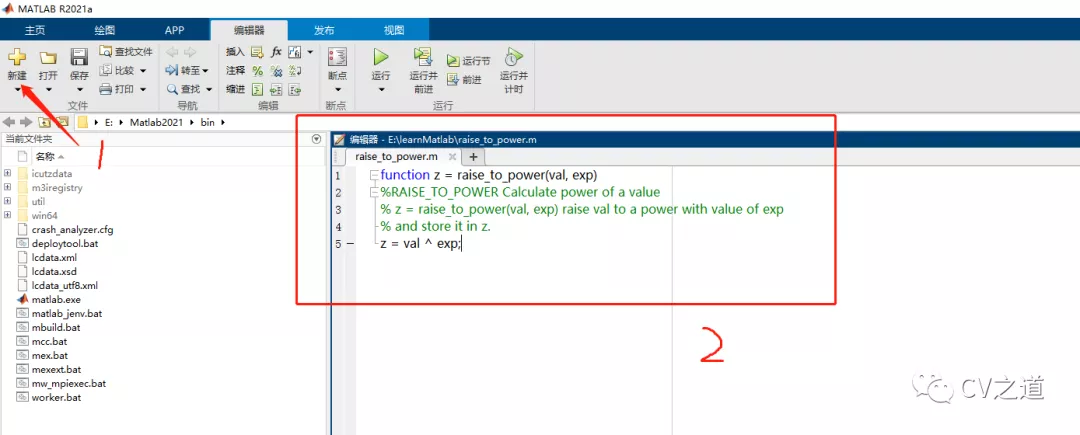Viewport: 1080px width, 435px height.
Task: Click the E: drive path segment
Action: click(x=109, y=122)
